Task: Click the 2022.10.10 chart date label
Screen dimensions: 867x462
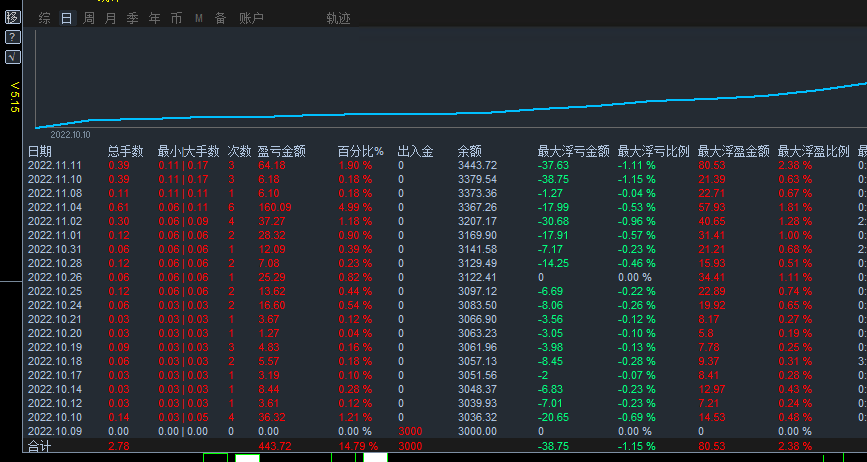Action: [x=70, y=135]
